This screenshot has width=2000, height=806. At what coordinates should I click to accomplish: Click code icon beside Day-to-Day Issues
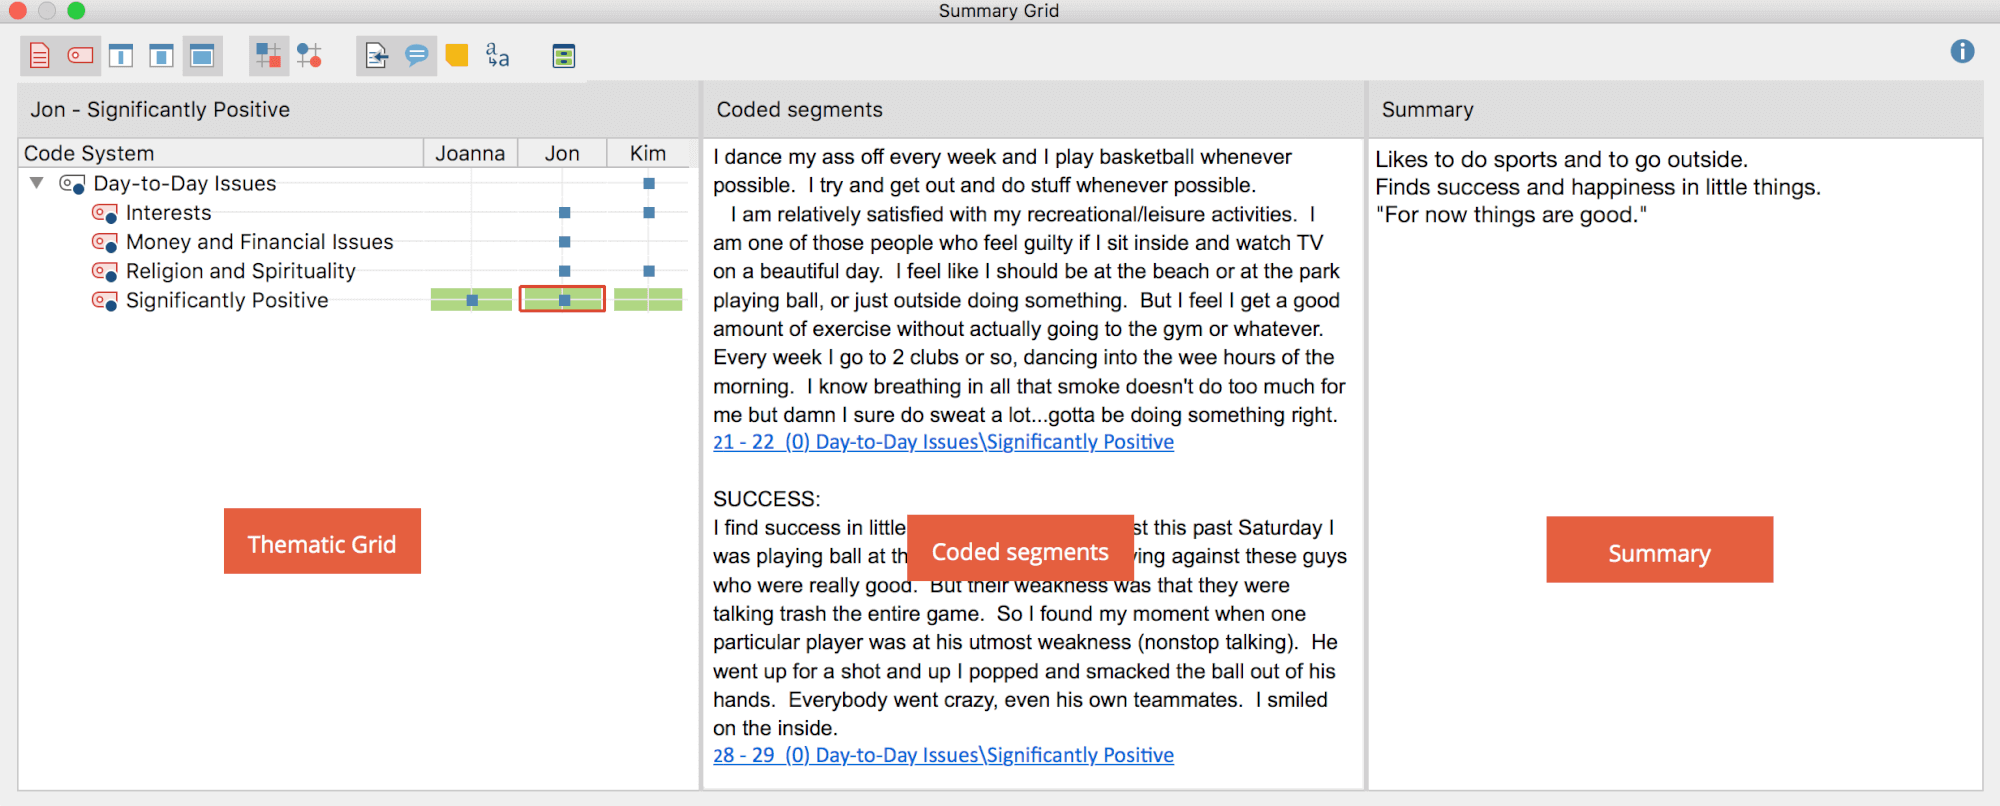point(72,184)
